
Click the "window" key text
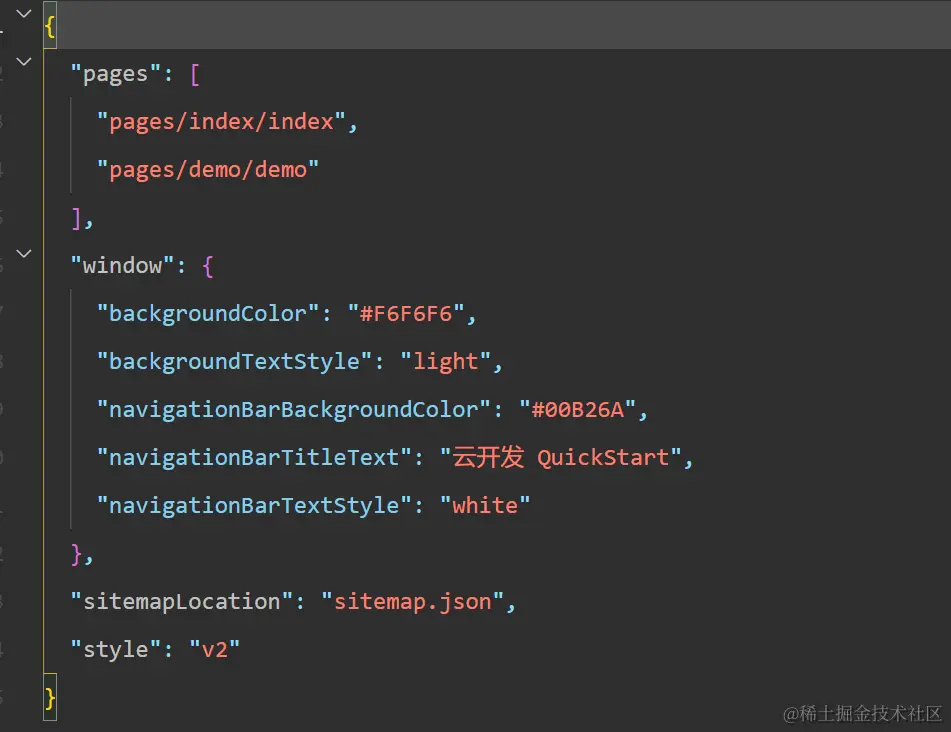coord(123,266)
